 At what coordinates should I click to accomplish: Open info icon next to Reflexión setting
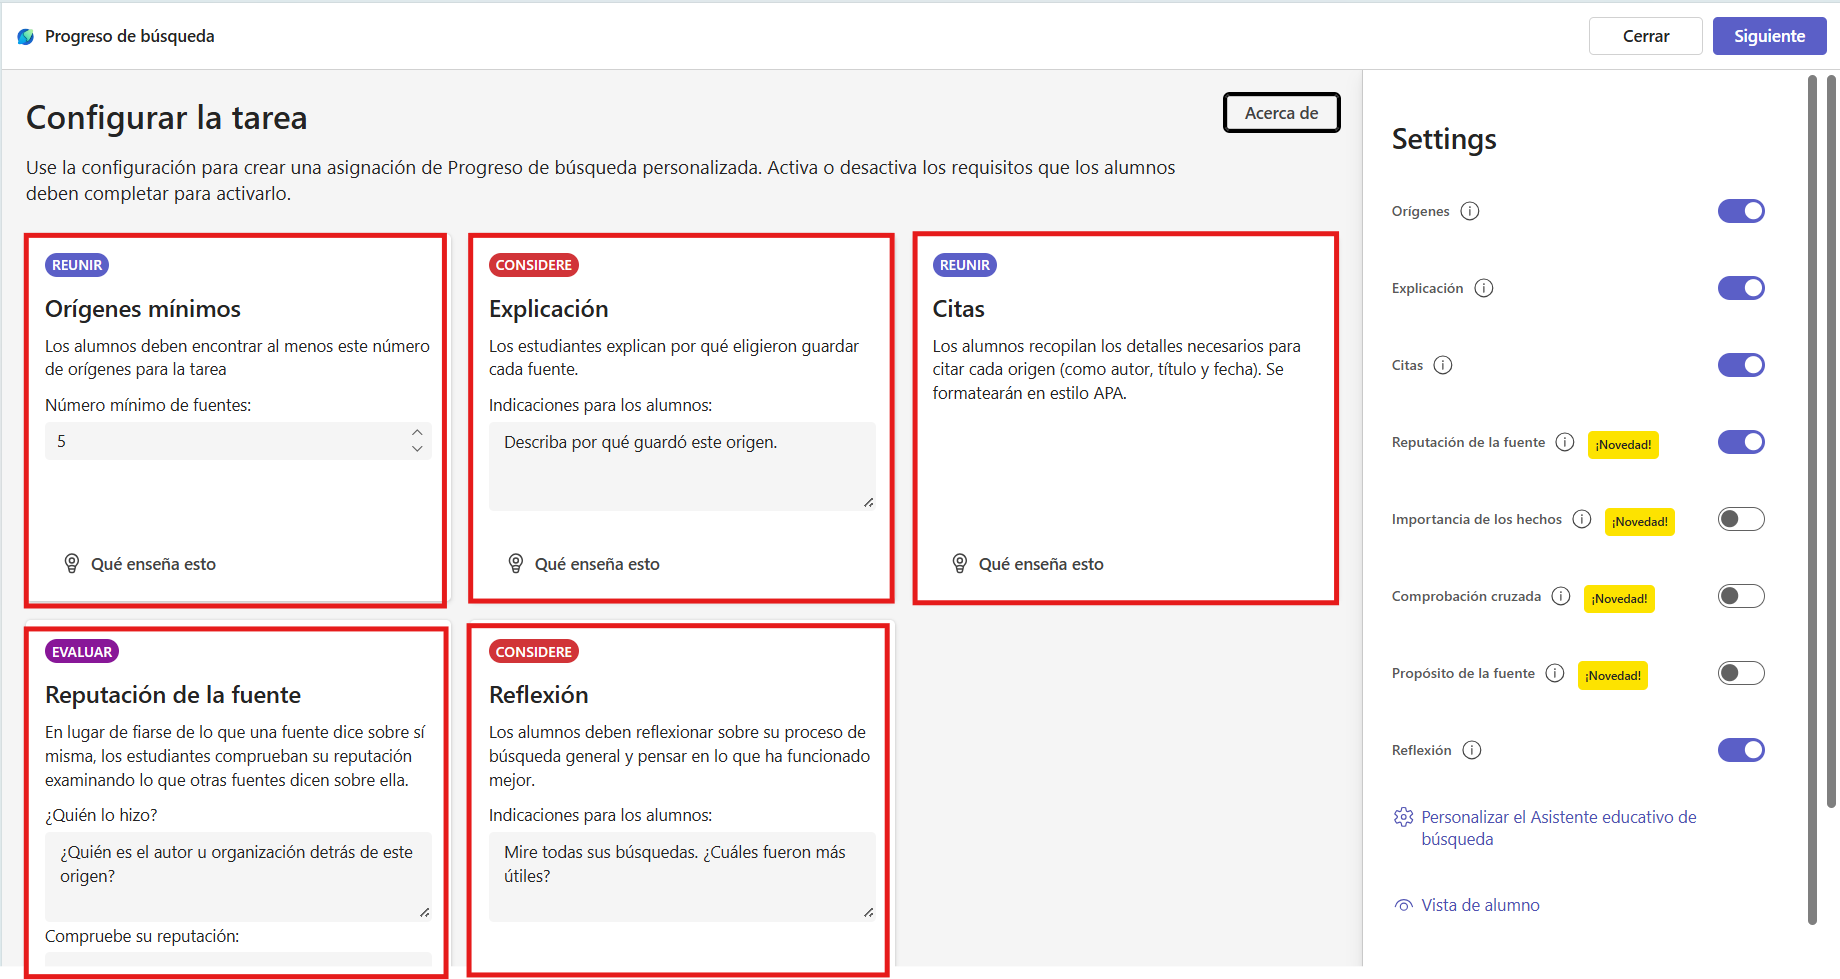point(1472,750)
